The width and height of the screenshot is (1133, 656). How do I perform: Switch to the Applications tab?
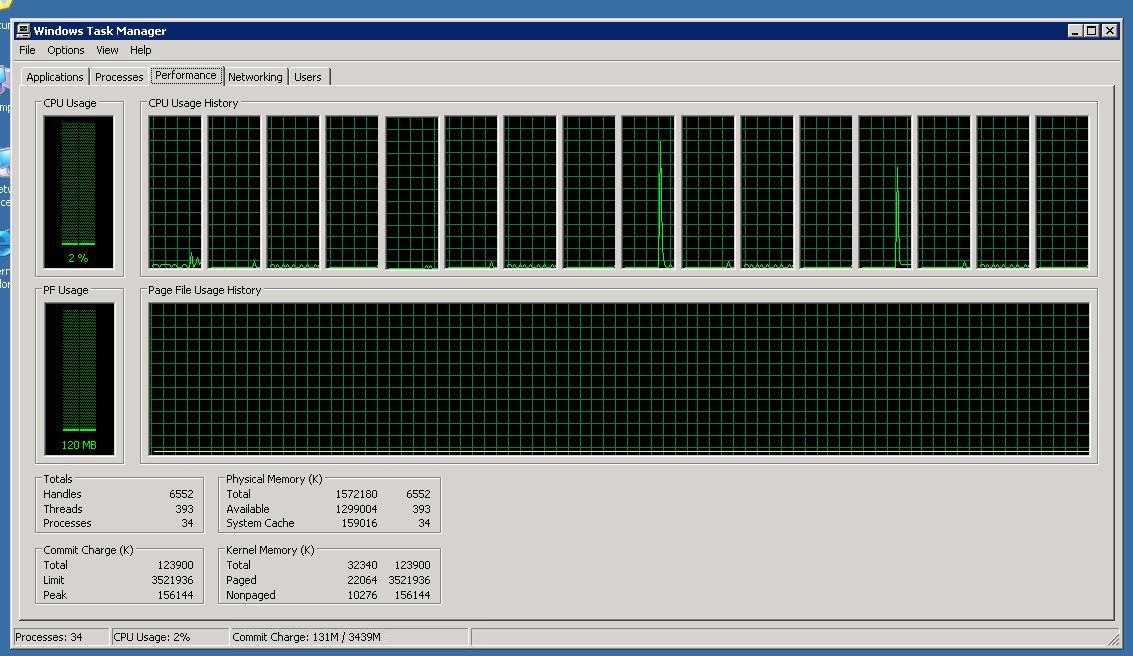tap(55, 77)
